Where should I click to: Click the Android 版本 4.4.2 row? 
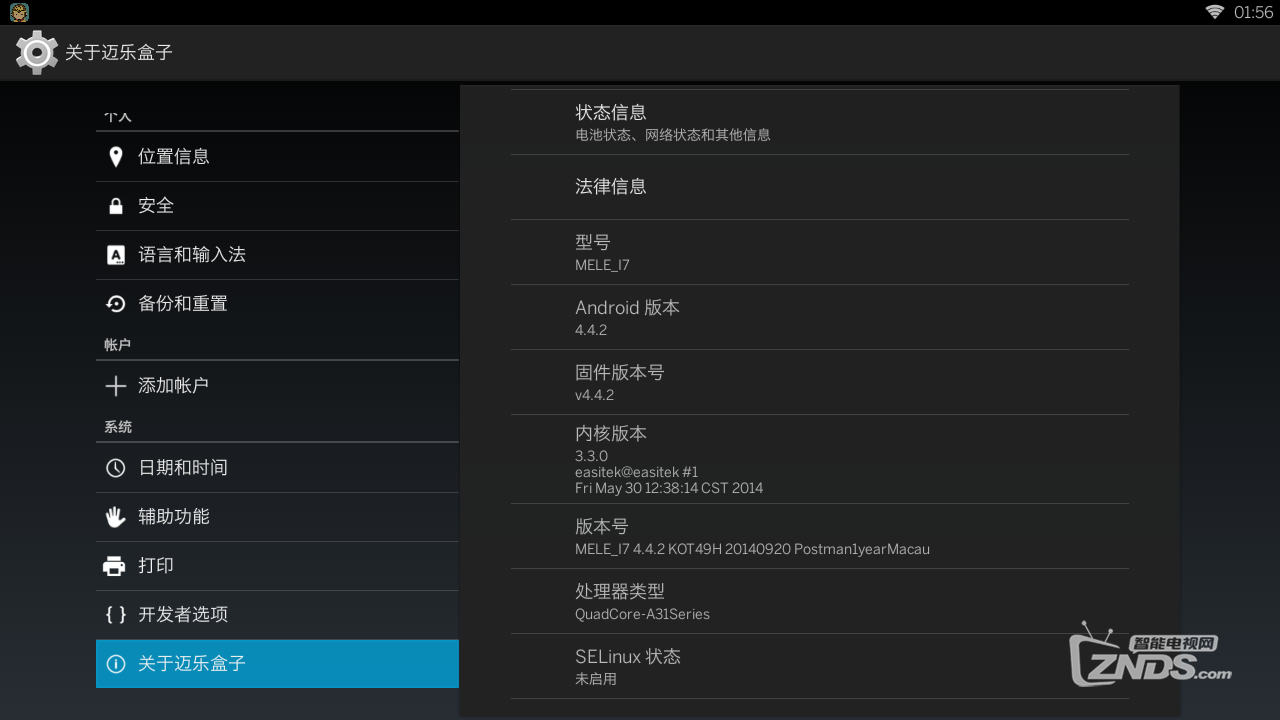[820, 317]
